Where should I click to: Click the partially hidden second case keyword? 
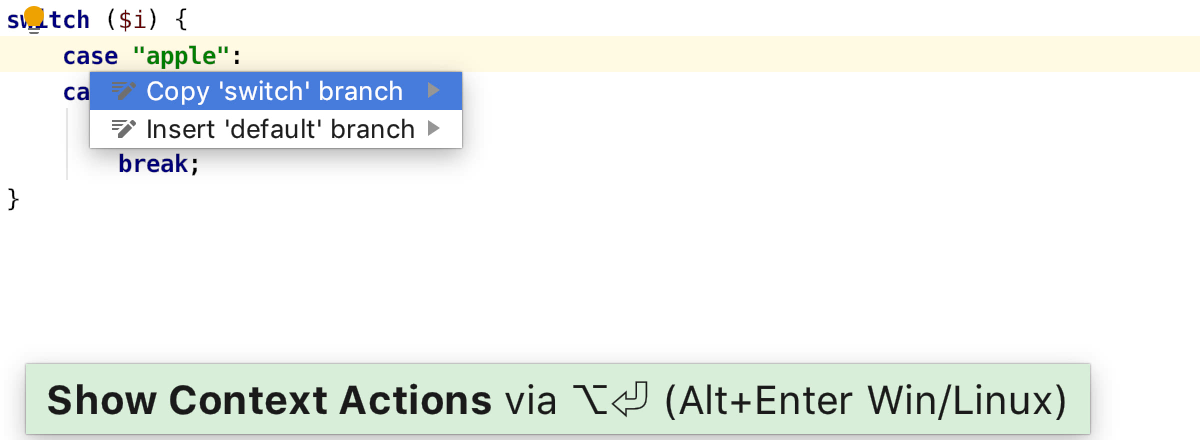click(x=76, y=92)
